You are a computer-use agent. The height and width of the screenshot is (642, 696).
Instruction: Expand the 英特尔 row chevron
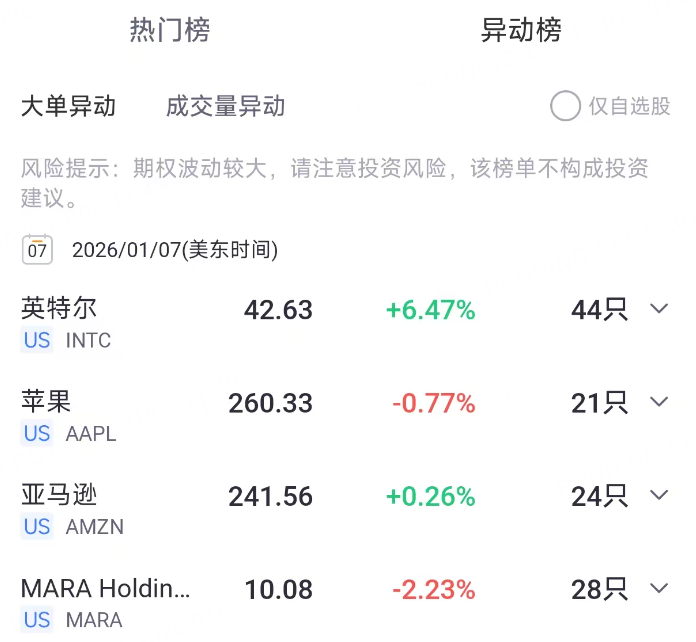[658, 309]
